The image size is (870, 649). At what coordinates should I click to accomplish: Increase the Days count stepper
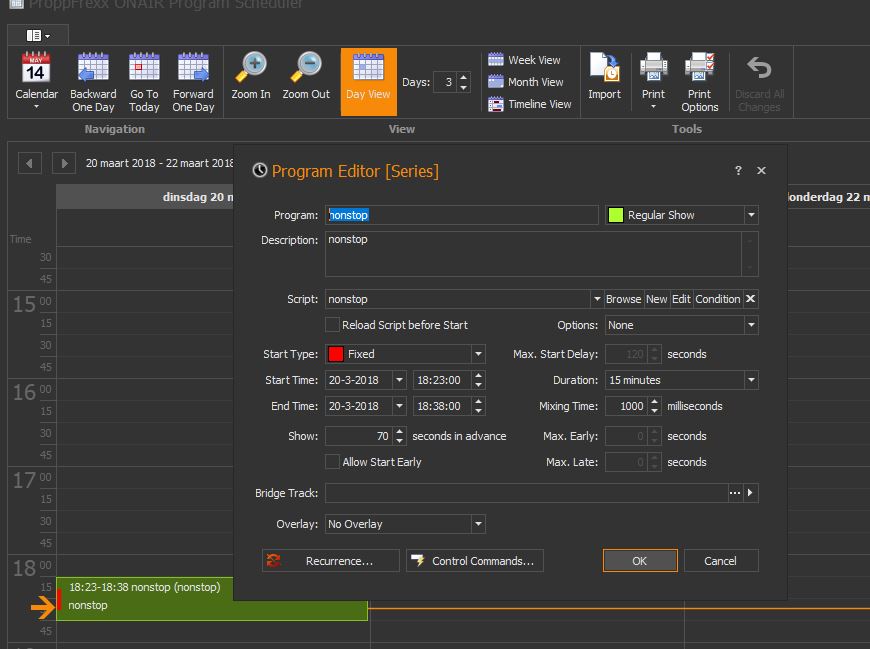(464, 77)
